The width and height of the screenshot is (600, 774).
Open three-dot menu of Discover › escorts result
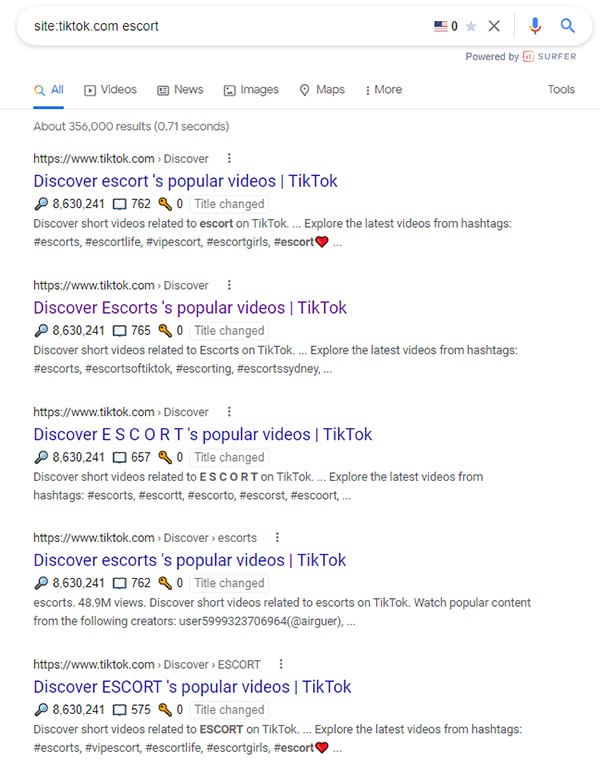point(277,537)
